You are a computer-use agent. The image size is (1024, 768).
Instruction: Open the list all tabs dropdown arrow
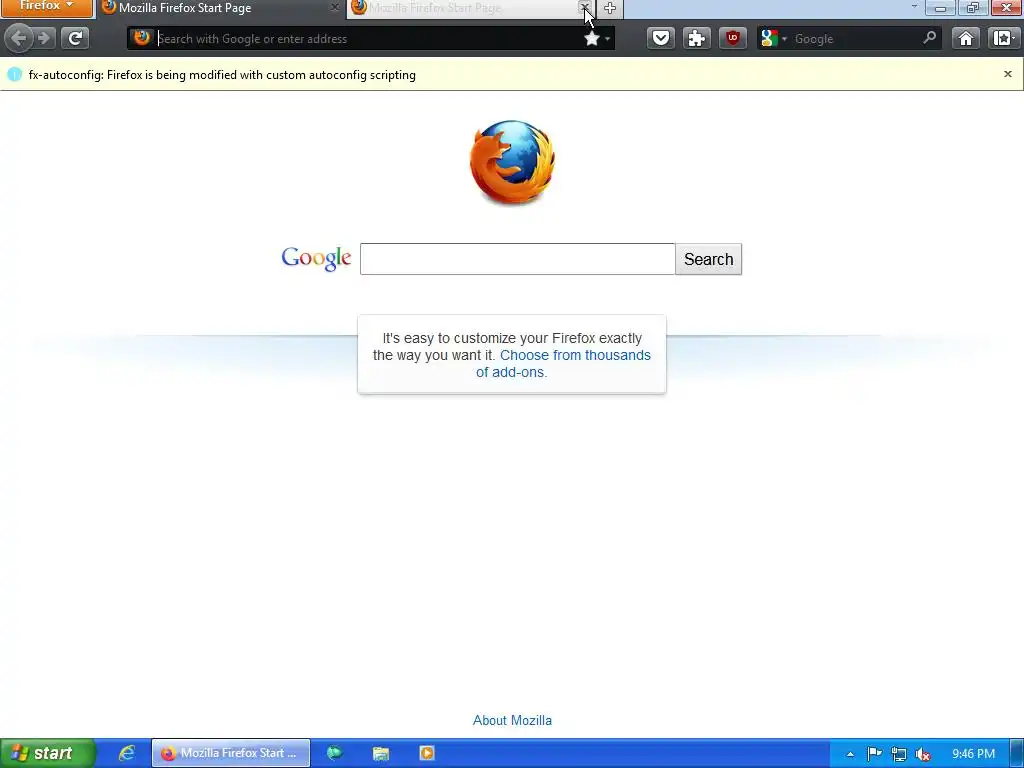click(914, 7)
